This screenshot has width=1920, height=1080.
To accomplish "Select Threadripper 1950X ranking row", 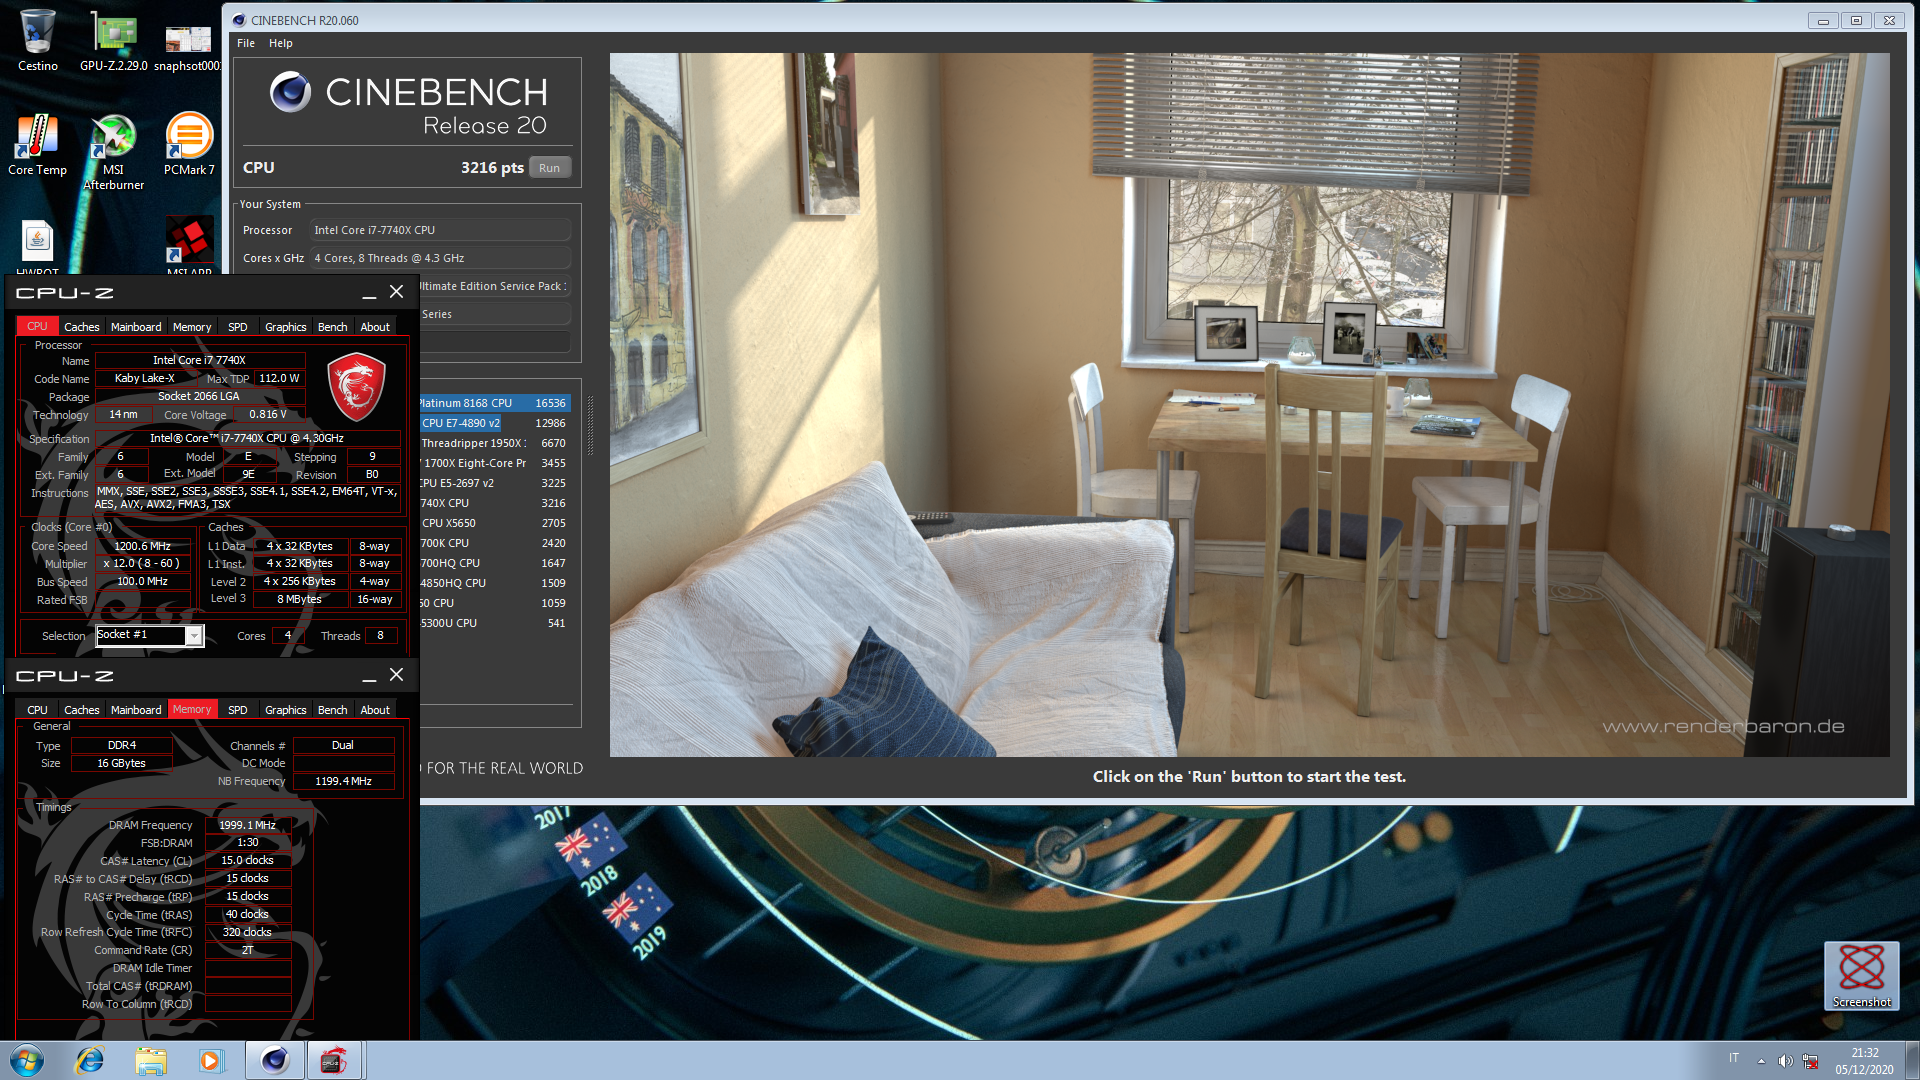I will tap(495, 443).
